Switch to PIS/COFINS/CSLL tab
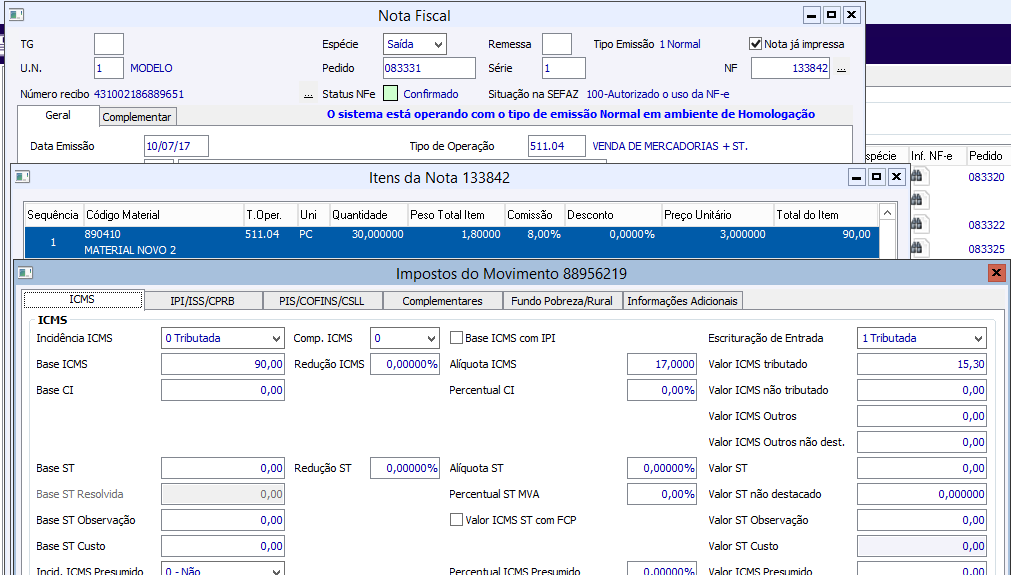This screenshot has width=1011, height=575. click(322, 301)
